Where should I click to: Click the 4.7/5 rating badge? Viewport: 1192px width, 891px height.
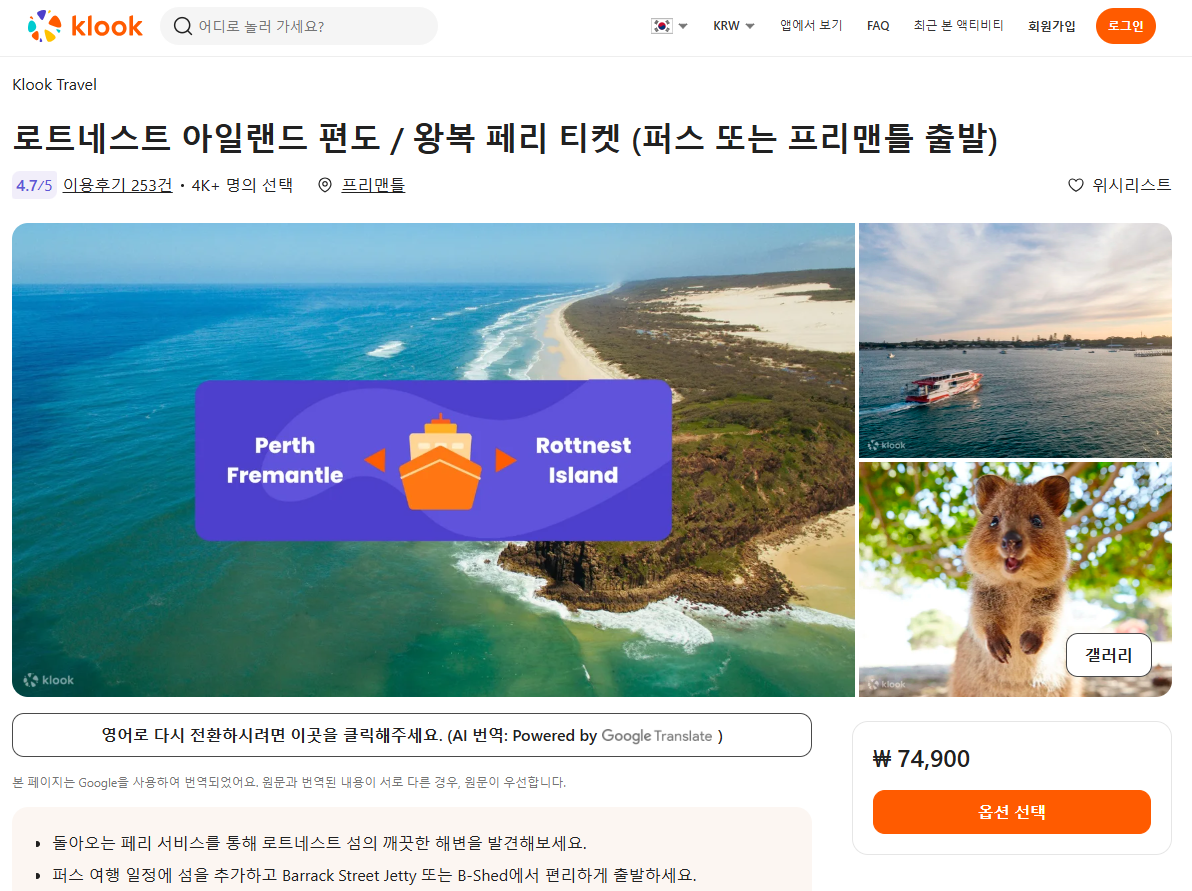pyautogui.click(x=34, y=185)
